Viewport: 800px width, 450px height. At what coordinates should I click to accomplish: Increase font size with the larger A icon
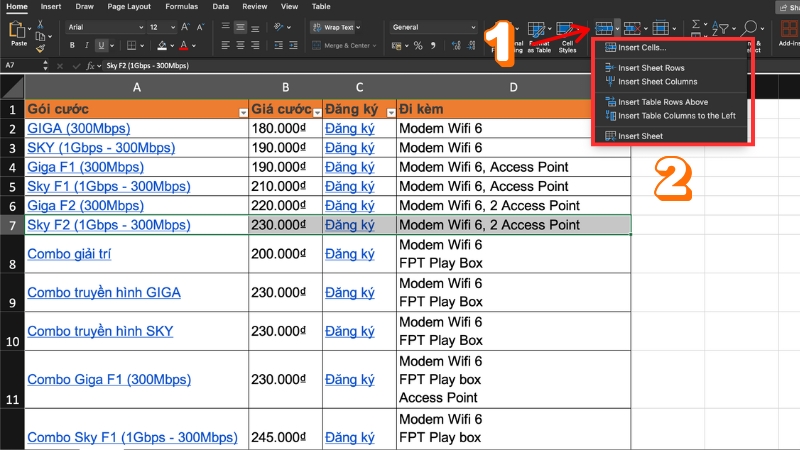tap(184, 27)
